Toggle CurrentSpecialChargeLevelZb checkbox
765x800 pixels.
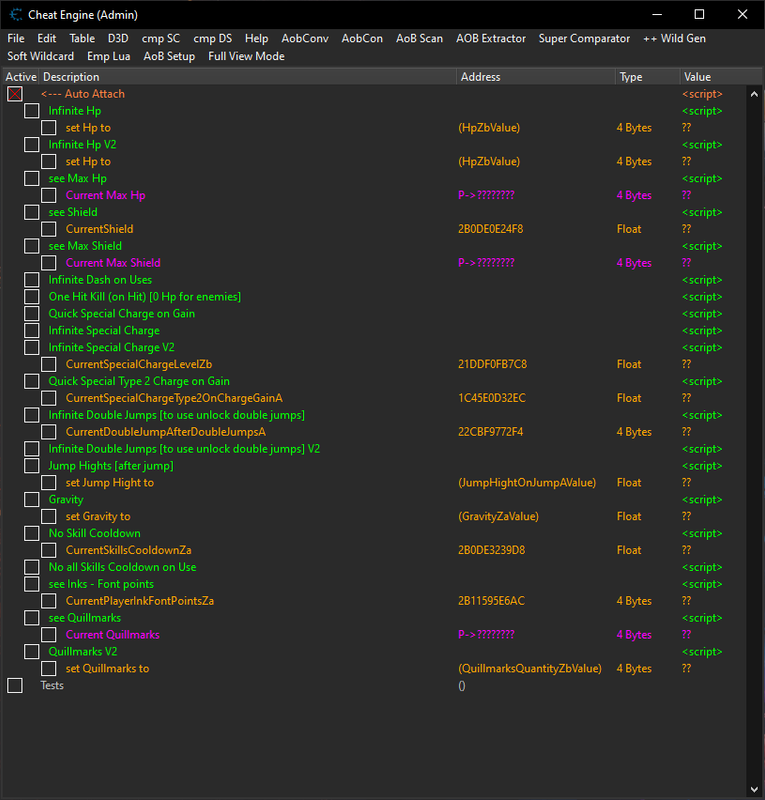(x=48, y=364)
